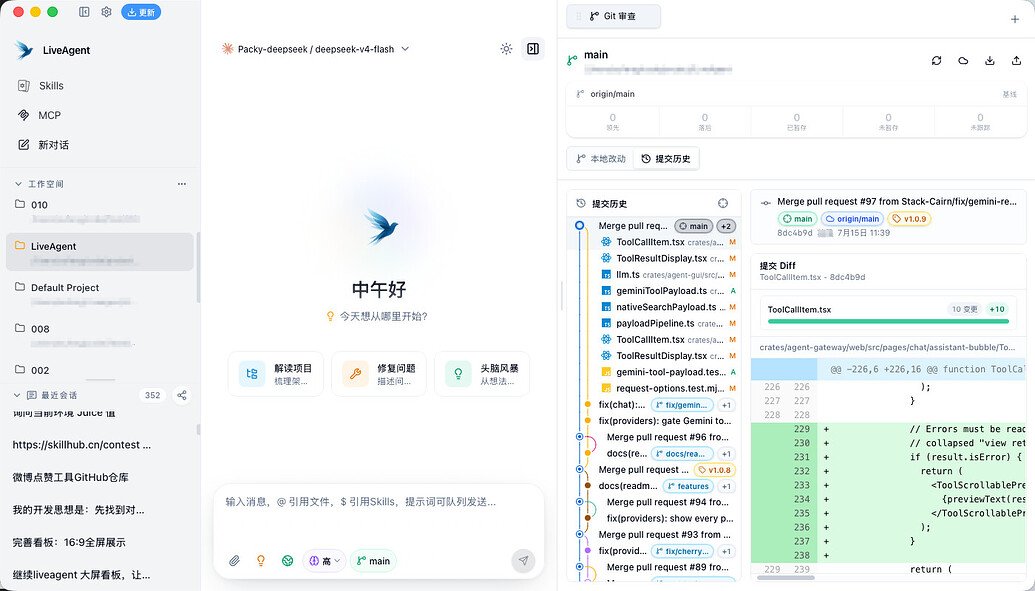Click the main branch chip below input

pos(374,561)
